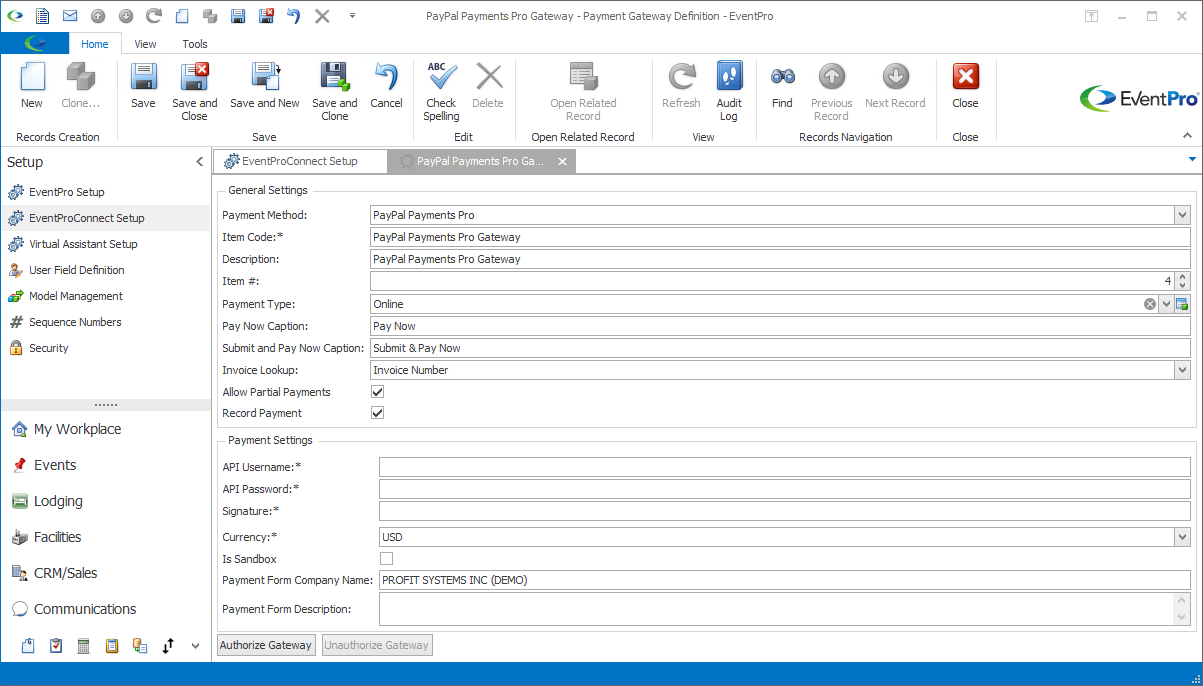Decrease the Item # value with down arrow
The height and width of the screenshot is (686, 1203).
pyautogui.click(x=1183, y=286)
